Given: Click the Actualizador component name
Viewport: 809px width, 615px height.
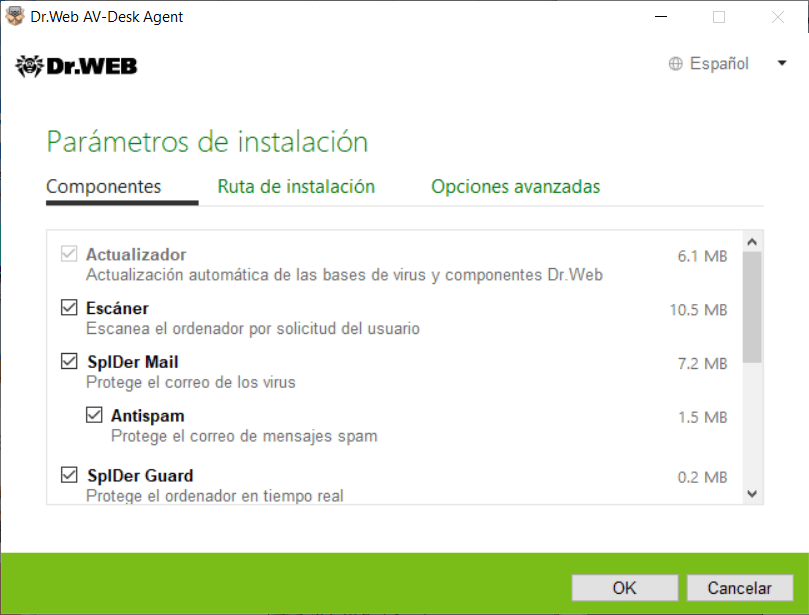Looking at the screenshot, I should pos(136,254).
